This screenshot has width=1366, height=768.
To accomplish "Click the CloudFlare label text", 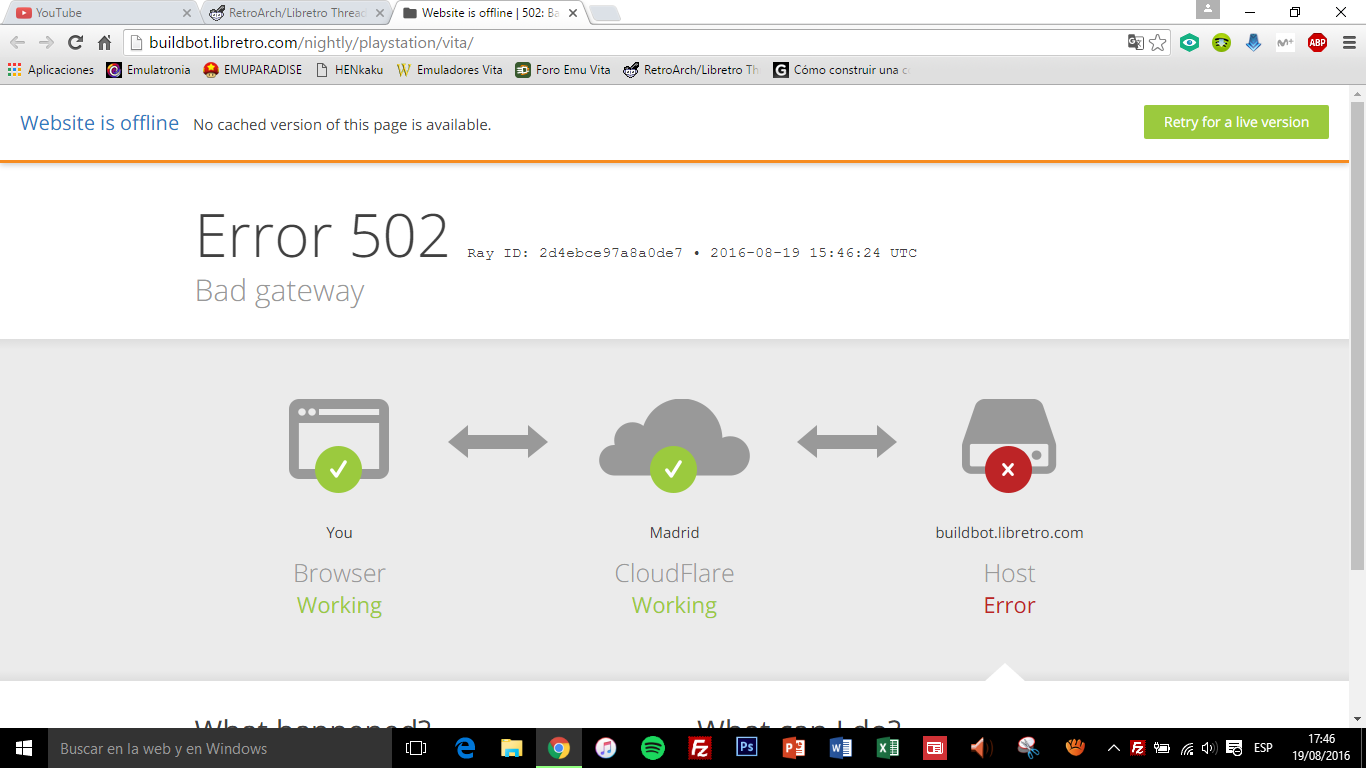I will click(x=674, y=573).
